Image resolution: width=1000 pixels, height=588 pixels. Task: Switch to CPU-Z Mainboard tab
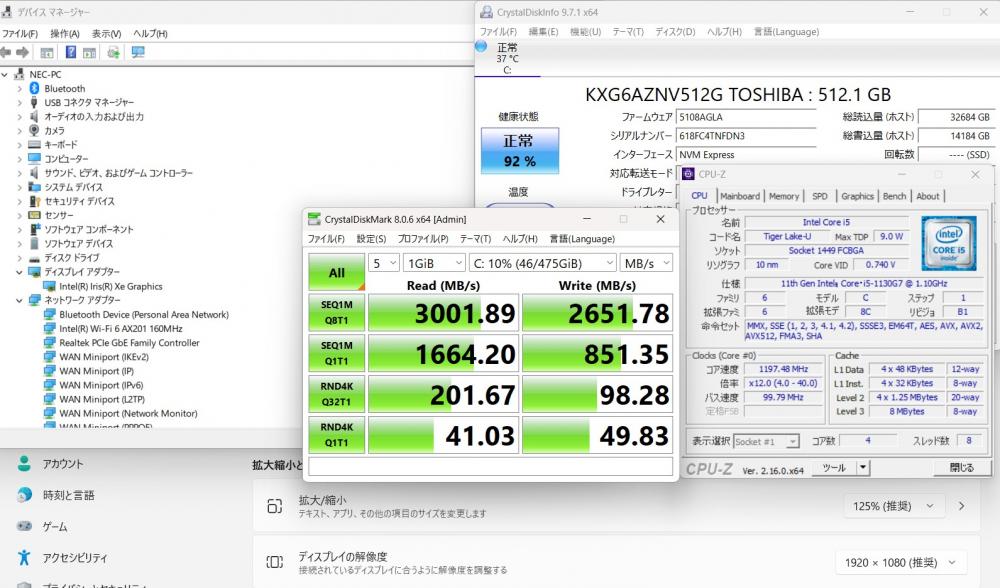pyautogui.click(x=740, y=196)
